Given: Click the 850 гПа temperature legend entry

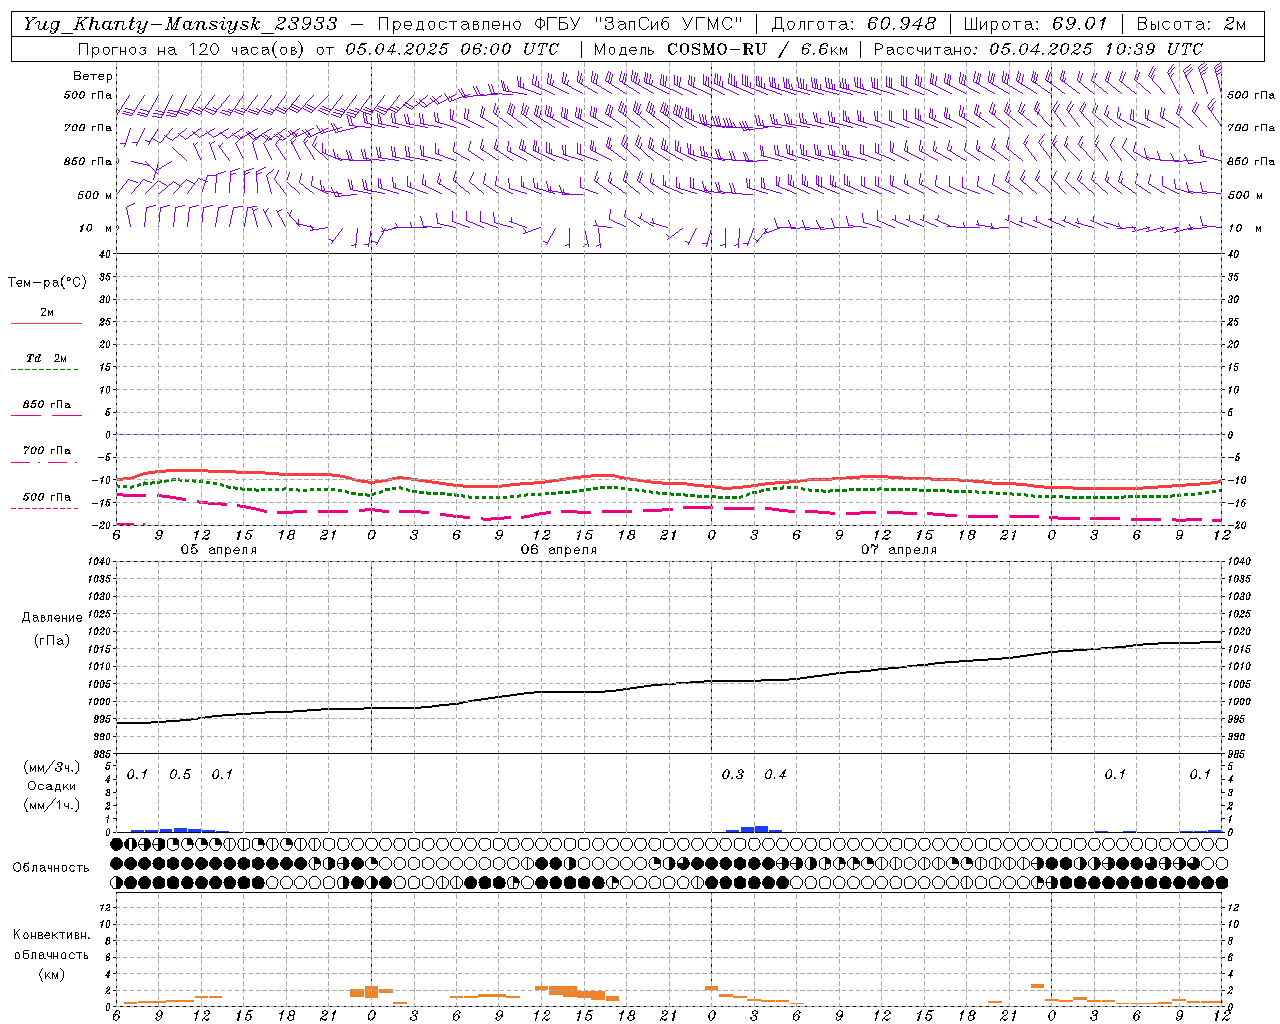Looking at the screenshot, I should (x=46, y=405).
